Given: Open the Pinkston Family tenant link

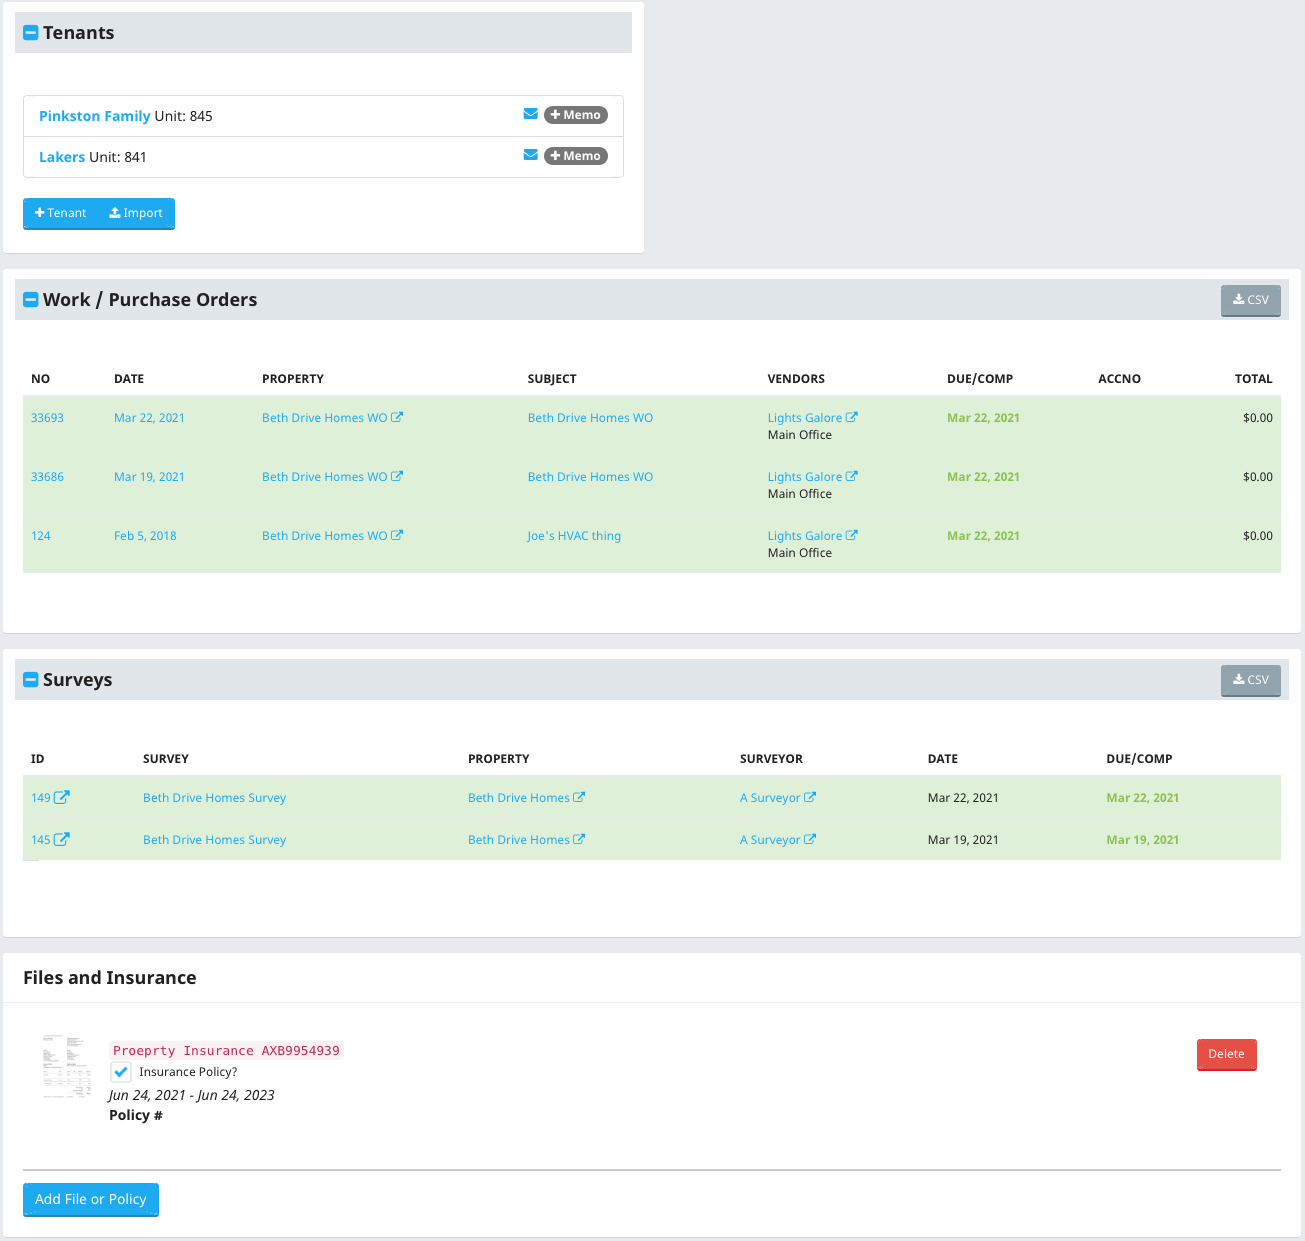Looking at the screenshot, I should pyautogui.click(x=95, y=116).
